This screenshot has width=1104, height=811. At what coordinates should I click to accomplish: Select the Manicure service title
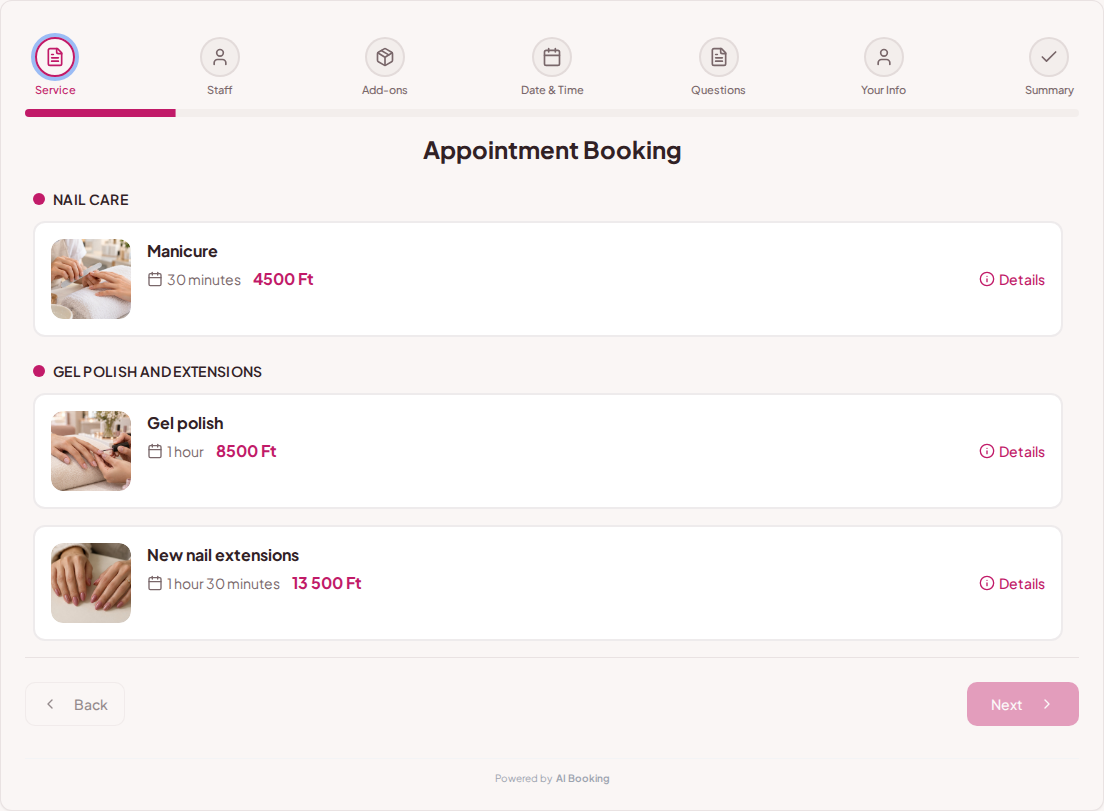click(x=182, y=251)
